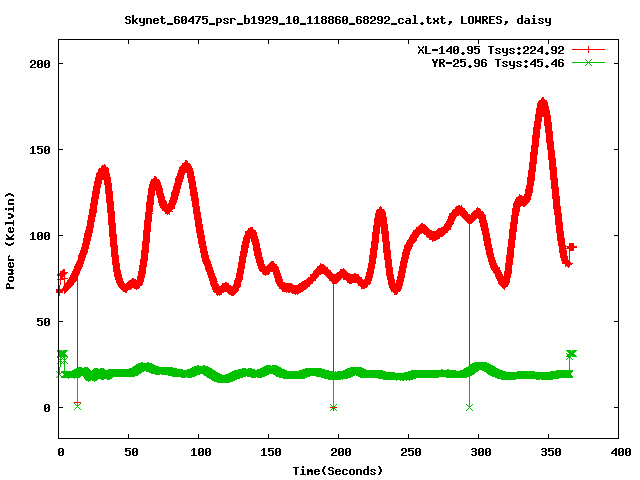Click the plot title Skynet_60475_psr_b1929 cal.txt
Viewport: 640px width, 480px height.
pos(338,20)
